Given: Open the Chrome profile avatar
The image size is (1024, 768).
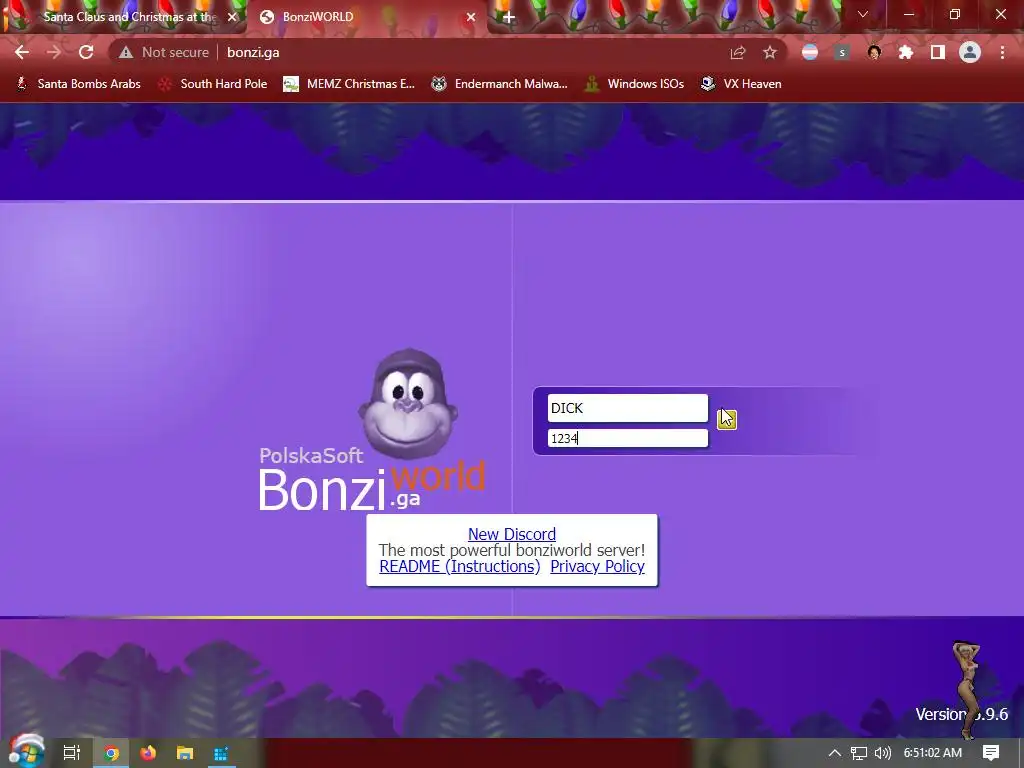Looking at the screenshot, I should (x=970, y=52).
